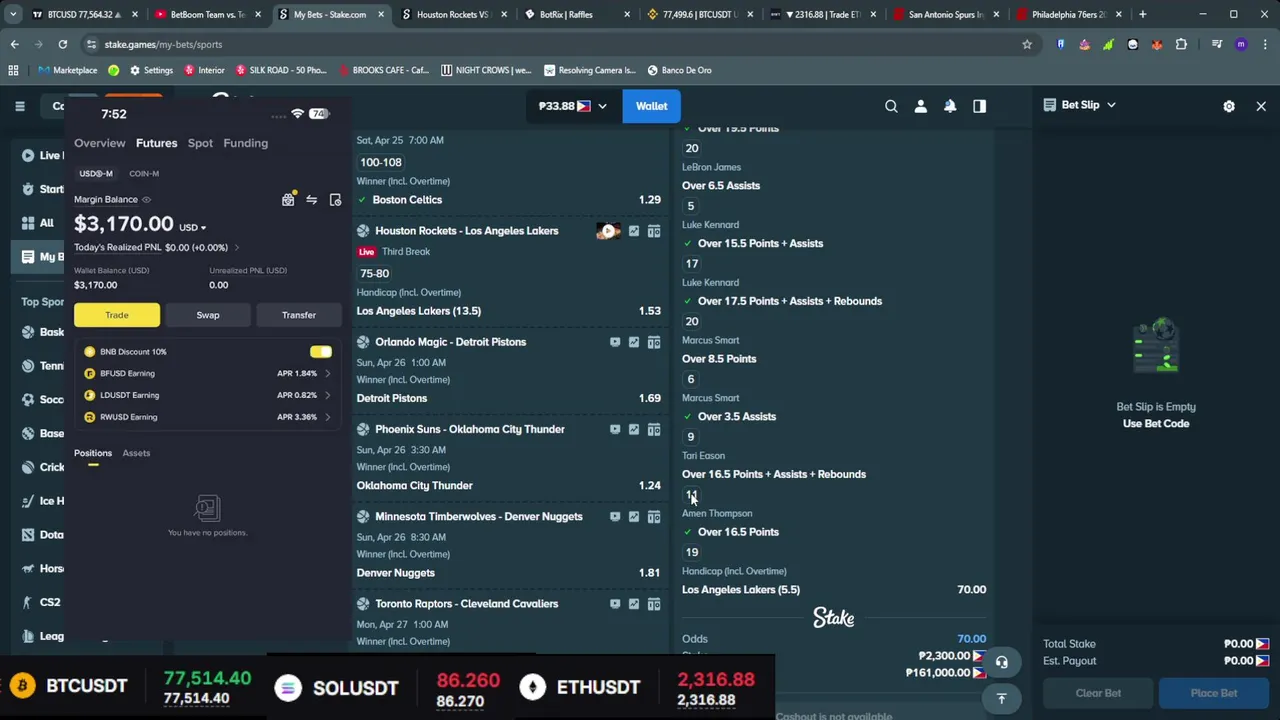Open the Stake search icon
The width and height of the screenshot is (1280, 720).
pyautogui.click(x=891, y=106)
